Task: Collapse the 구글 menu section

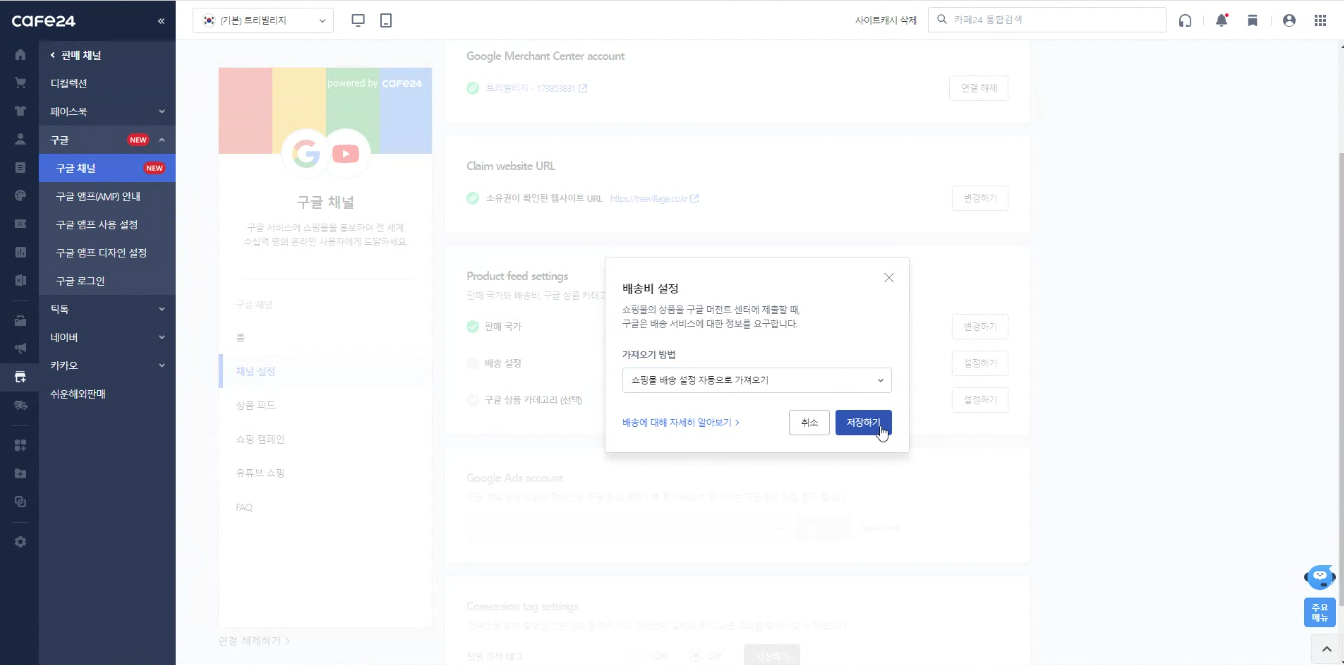Action: point(107,140)
